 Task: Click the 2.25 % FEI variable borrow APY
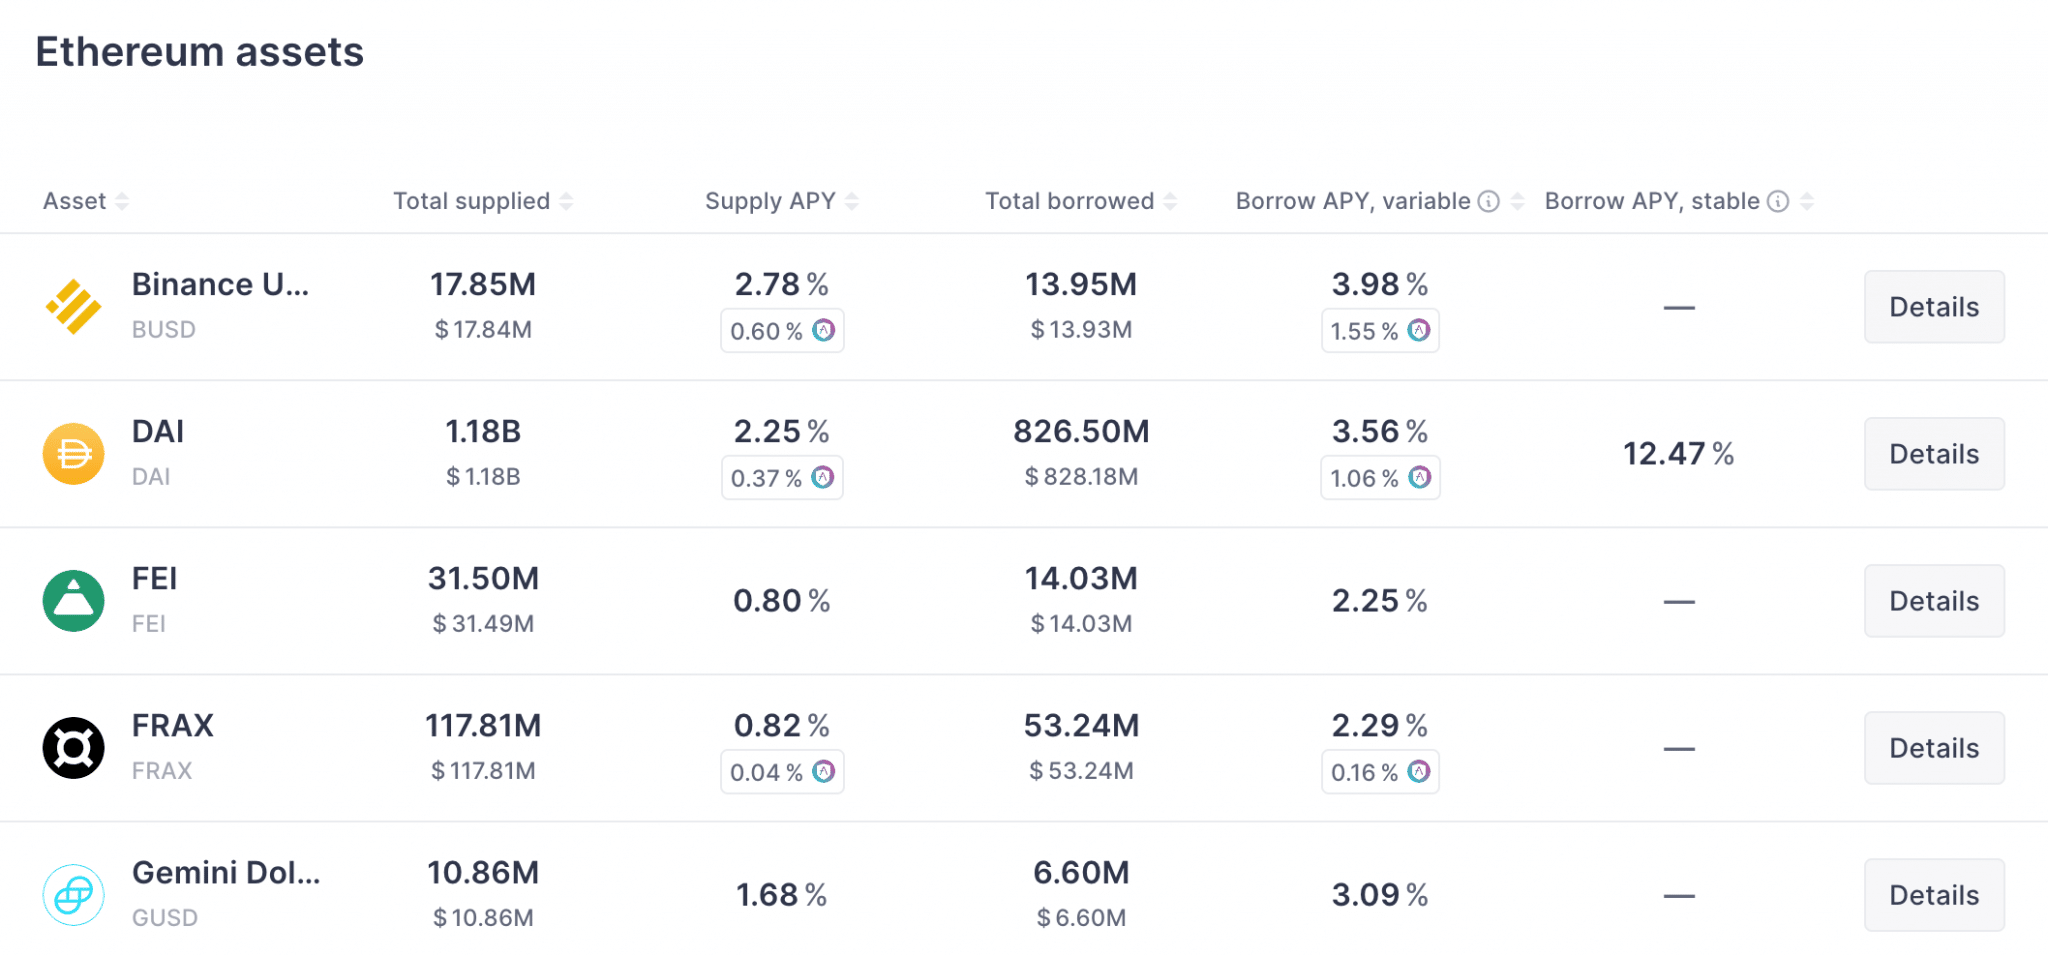(x=1380, y=601)
